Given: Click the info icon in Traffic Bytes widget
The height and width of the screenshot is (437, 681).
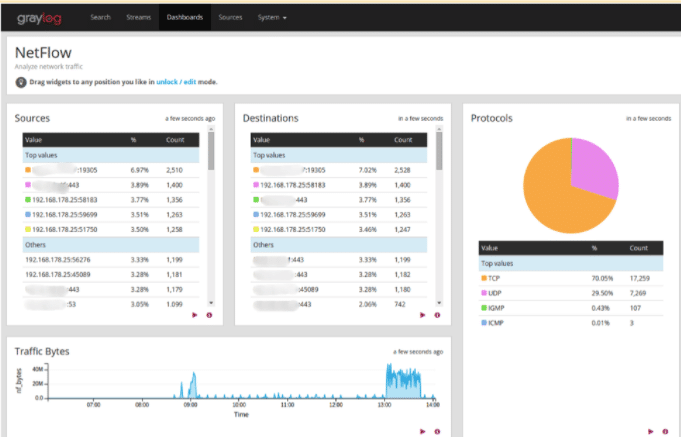Looking at the screenshot, I should 437,431.
